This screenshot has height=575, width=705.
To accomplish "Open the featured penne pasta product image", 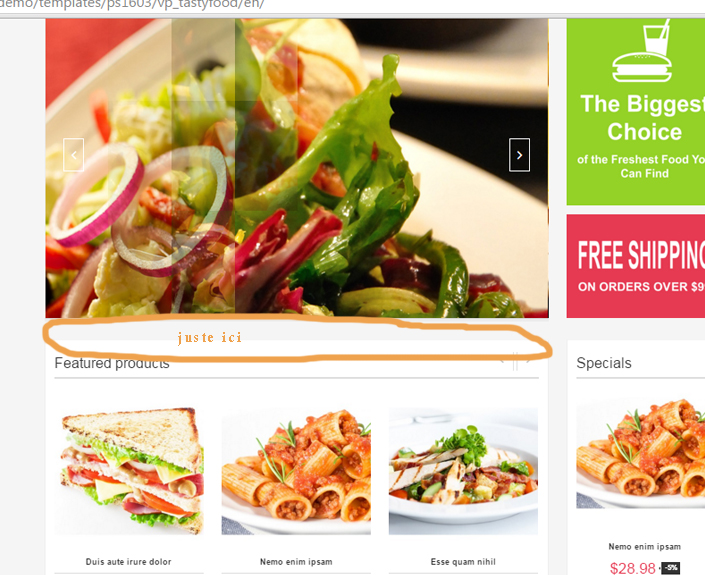I will pyautogui.click(x=296, y=471).
